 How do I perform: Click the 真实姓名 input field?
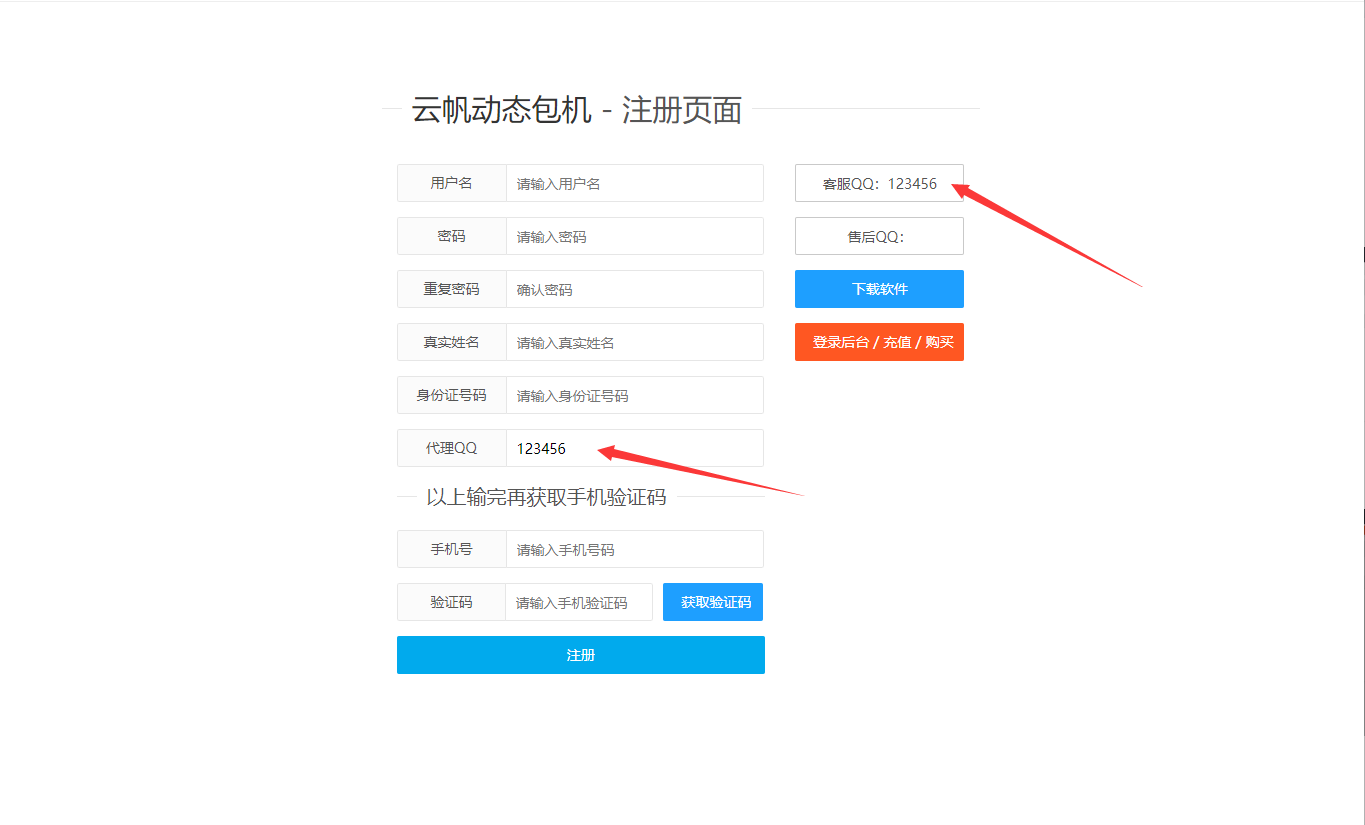[x=635, y=342]
